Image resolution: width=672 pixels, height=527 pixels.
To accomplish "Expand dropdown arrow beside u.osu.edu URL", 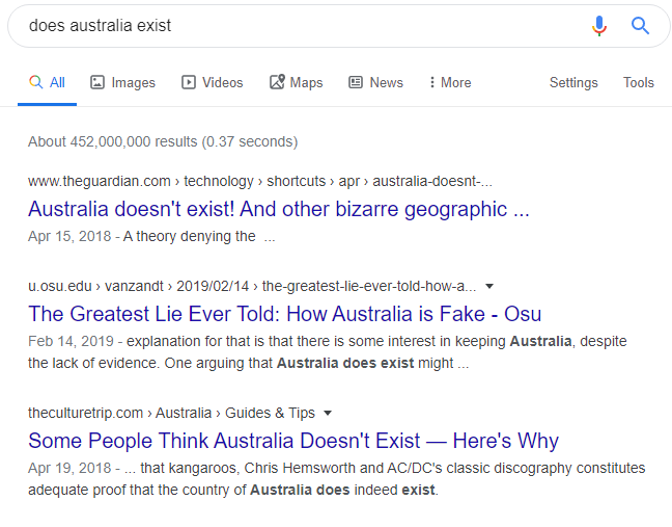I will pos(488,286).
